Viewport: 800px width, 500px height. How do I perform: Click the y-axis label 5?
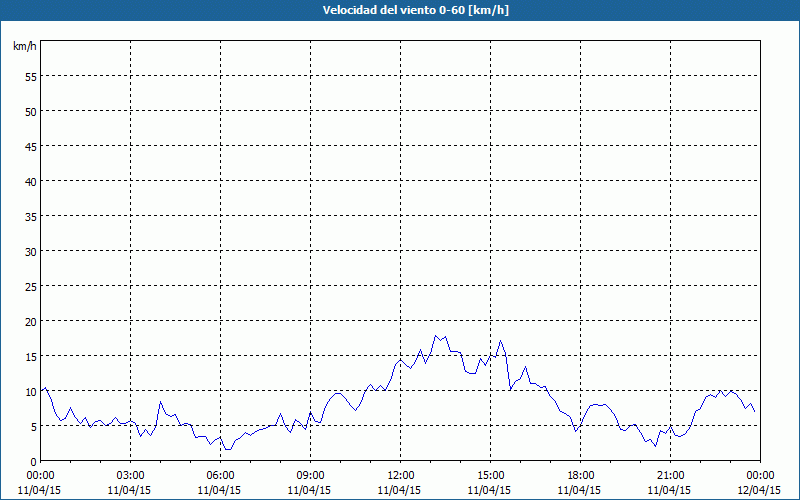(x=34, y=426)
